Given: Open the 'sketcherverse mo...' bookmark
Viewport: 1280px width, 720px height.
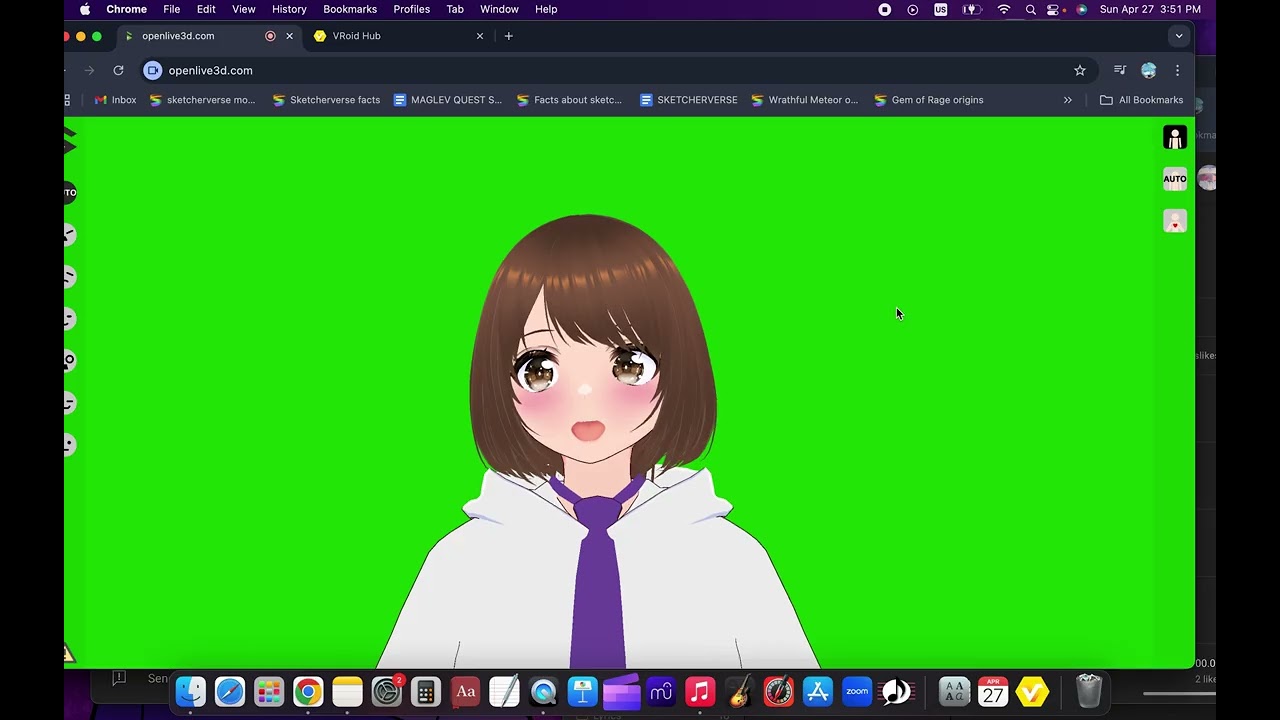Looking at the screenshot, I should coord(202,100).
